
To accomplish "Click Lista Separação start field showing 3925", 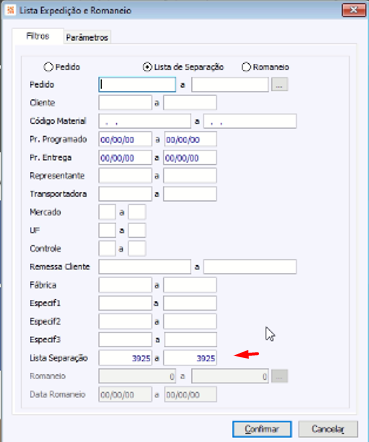I will point(125,358).
